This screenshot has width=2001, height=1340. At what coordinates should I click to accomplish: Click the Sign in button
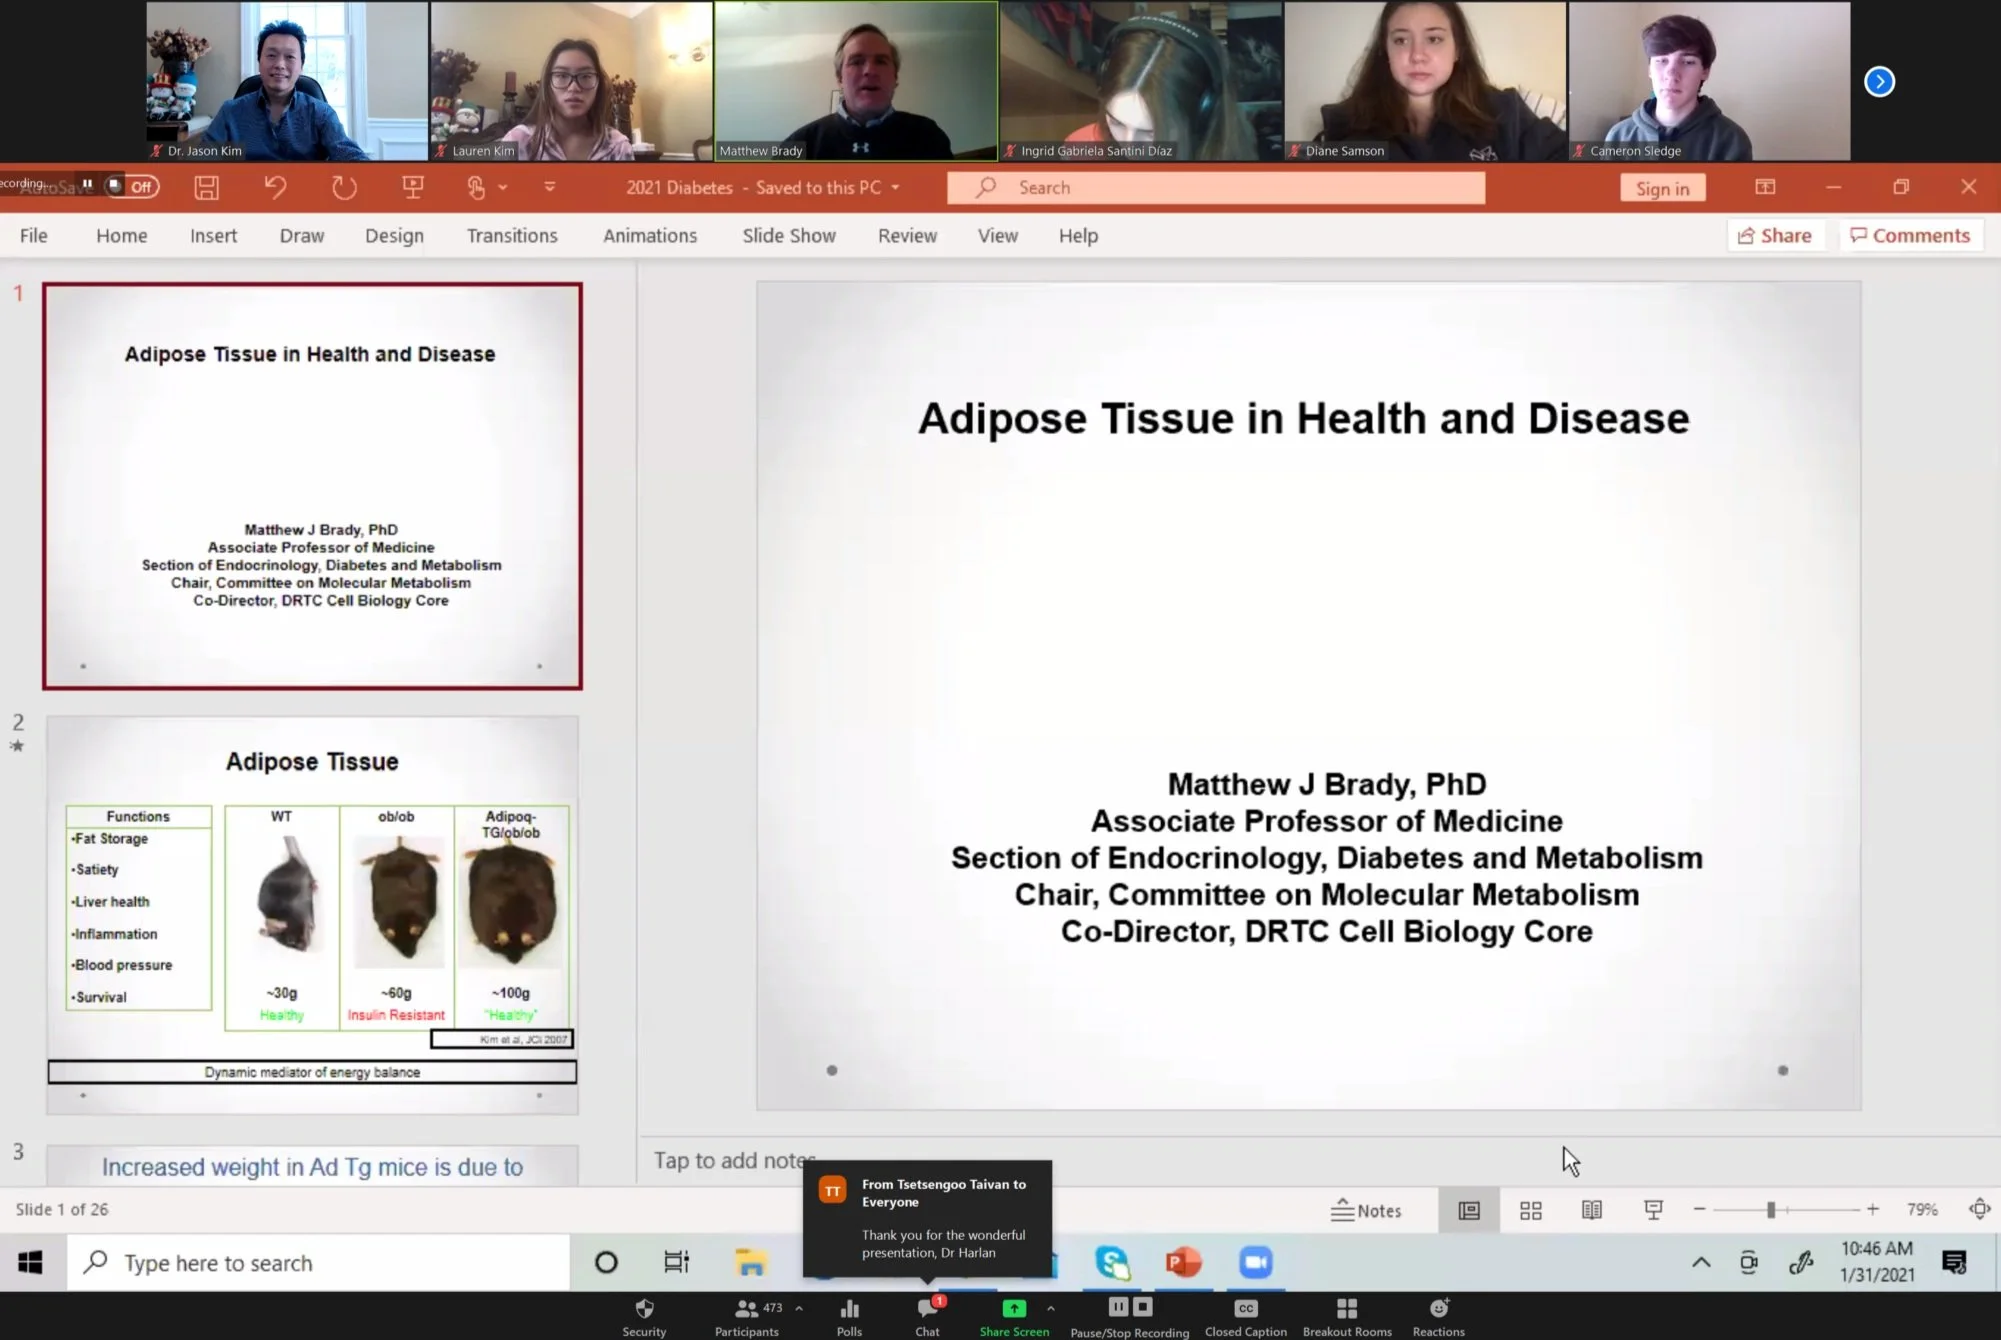click(x=1662, y=188)
